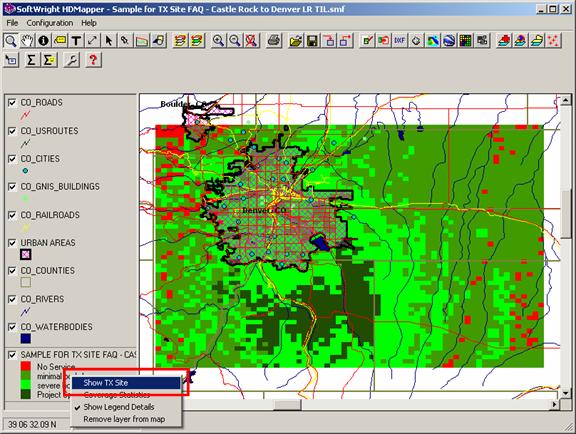The height and width of the screenshot is (434, 576).
Task: Click the dark blue CO_WATERBODIES swatch
Action: pyautogui.click(x=26, y=338)
